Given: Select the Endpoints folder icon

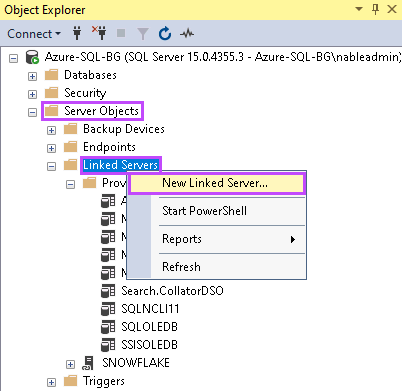Looking at the screenshot, I should tap(70, 147).
